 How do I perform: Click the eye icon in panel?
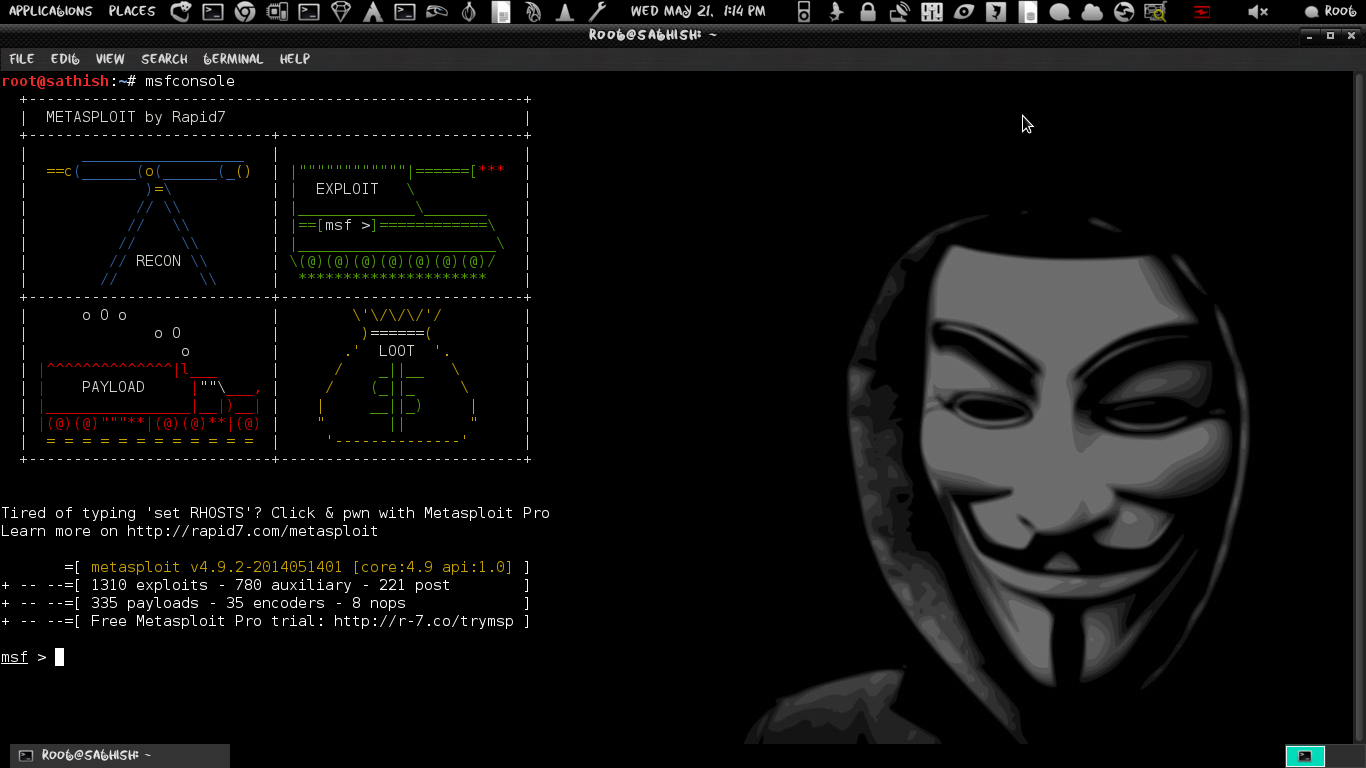964,12
